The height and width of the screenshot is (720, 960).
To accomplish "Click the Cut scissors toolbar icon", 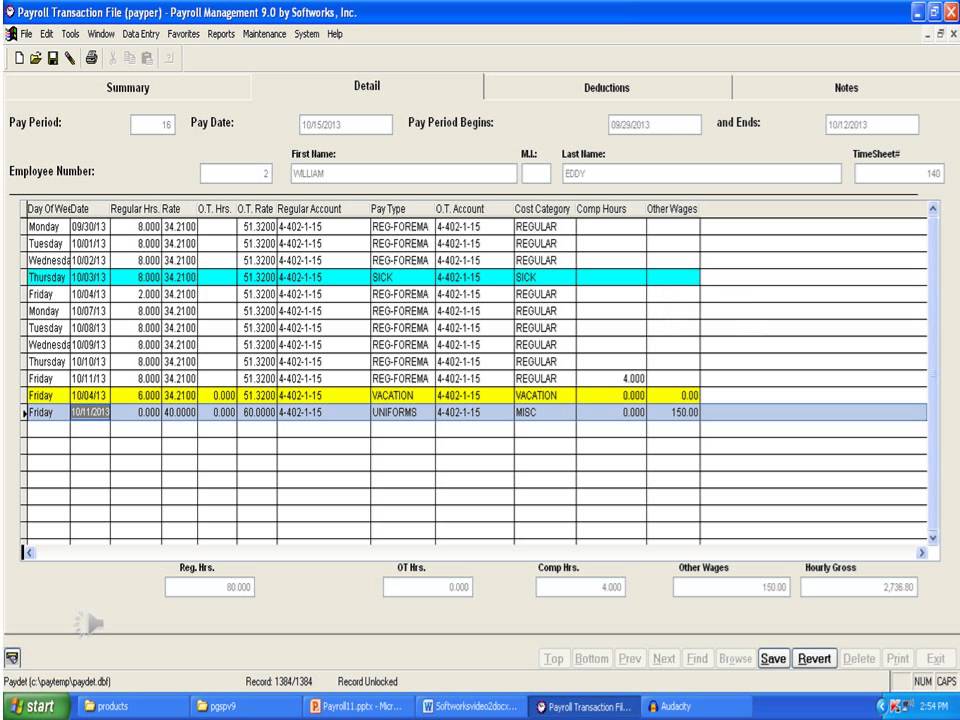I will [x=113, y=58].
